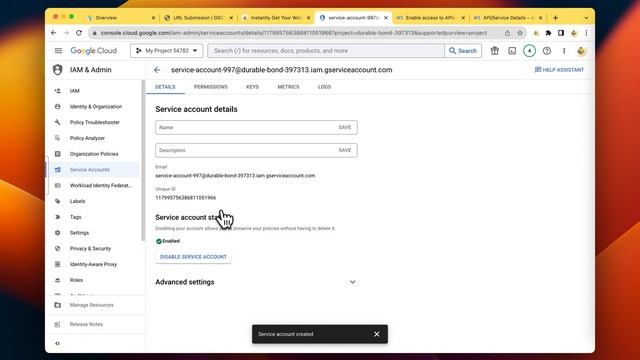The image size is (640, 360).
Task: Reload the page in the browser
Action: point(79,33)
